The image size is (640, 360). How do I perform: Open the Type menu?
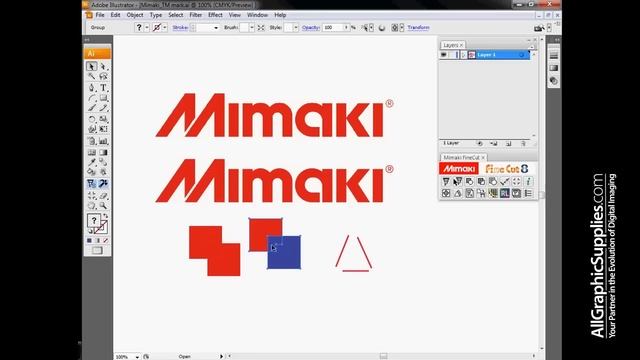pos(156,15)
